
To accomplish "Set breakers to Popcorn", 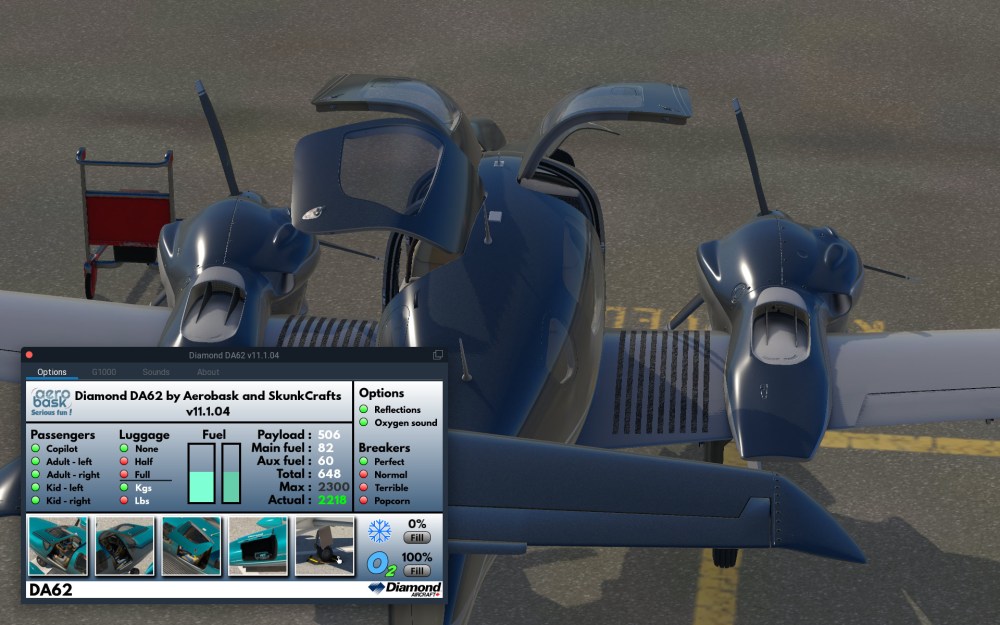I will 364,500.
